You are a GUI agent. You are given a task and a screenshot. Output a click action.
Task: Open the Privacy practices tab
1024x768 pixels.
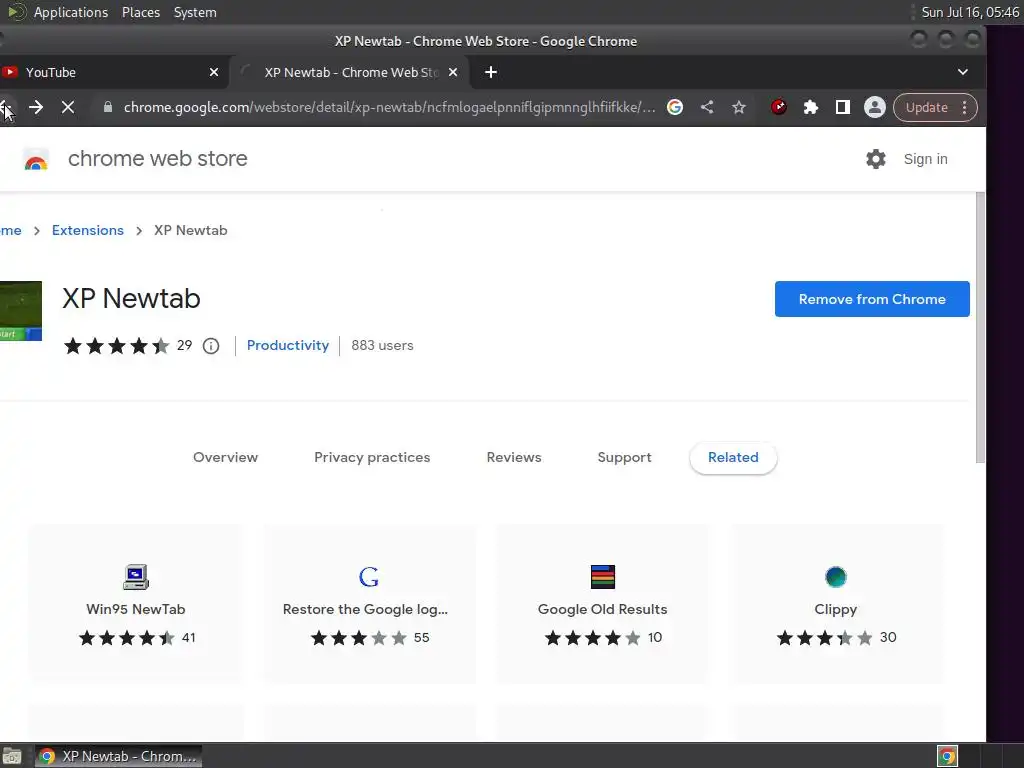pyautogui.click(x=372, y=457)
